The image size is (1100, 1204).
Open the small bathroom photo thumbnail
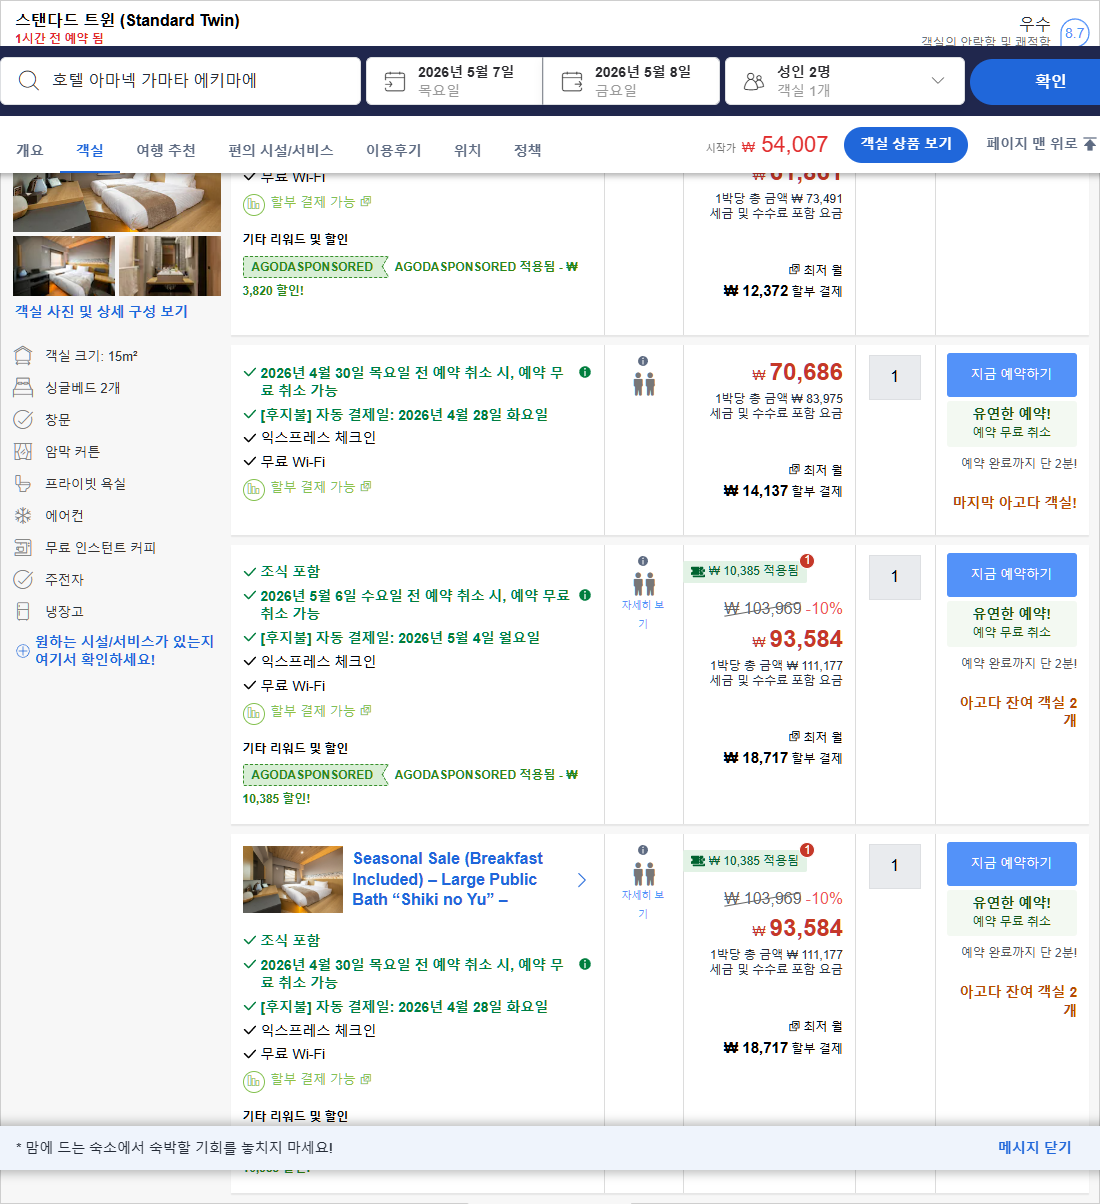tap(170, 266)
